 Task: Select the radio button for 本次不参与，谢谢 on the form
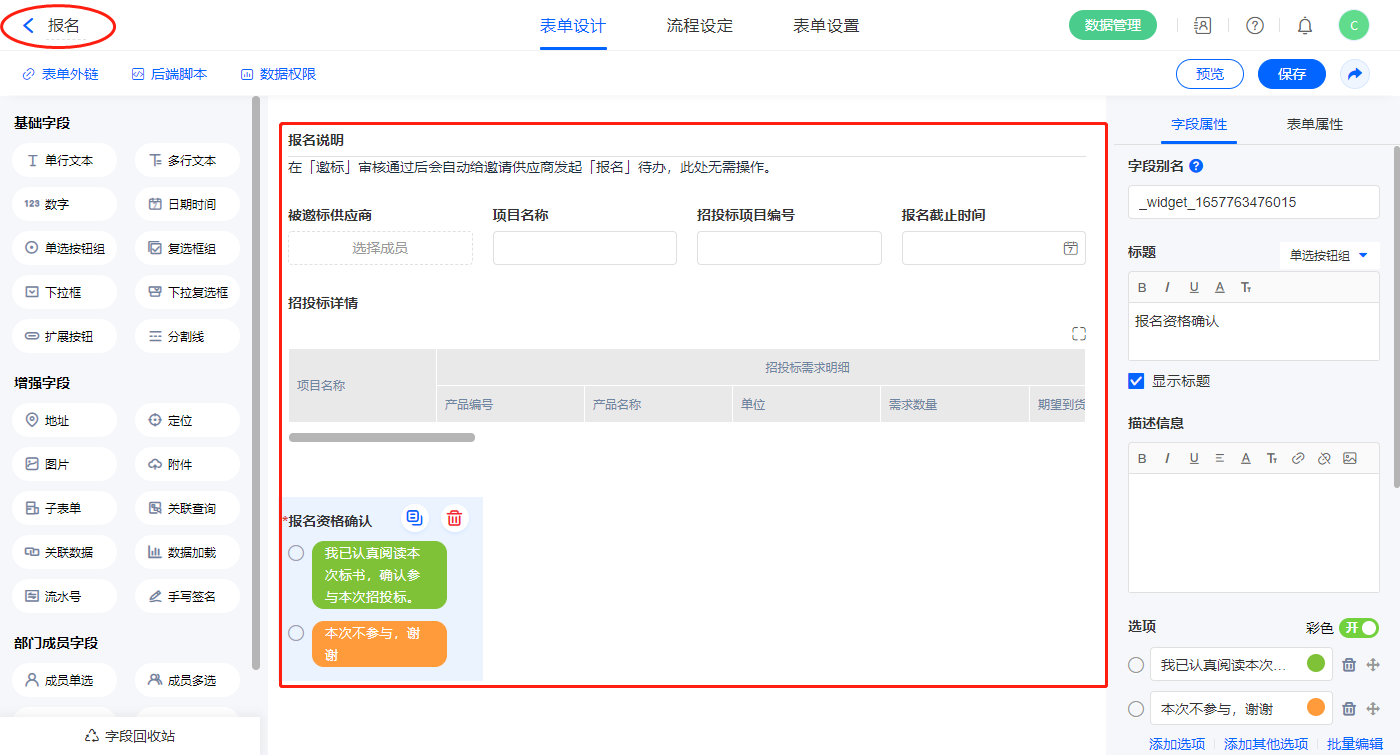(x=296, y=633)
